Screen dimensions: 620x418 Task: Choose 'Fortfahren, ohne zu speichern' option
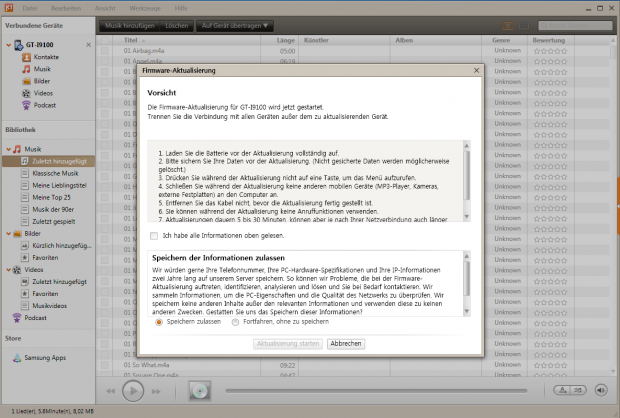236,322
